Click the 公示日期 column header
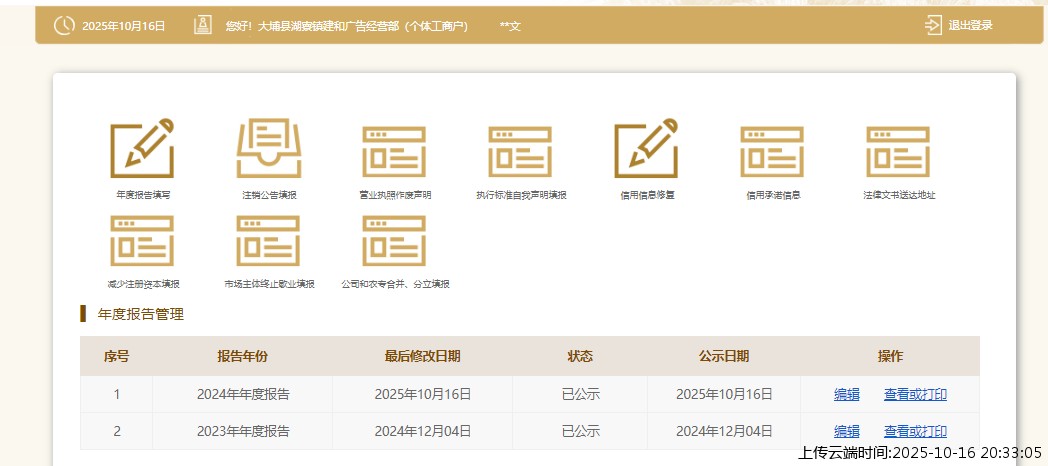Screen dimensions: 1048x466 pyautogui.click(x=724, y=356)
